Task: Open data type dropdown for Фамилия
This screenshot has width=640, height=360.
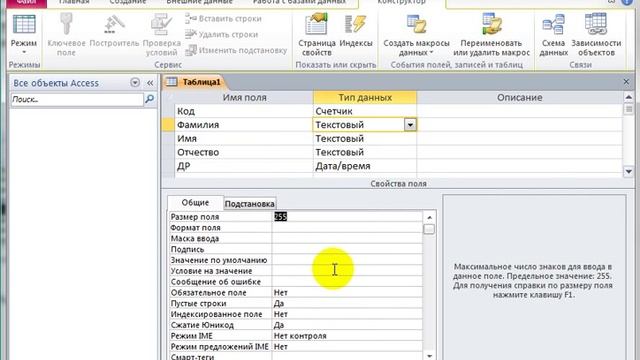Action: 410,125
